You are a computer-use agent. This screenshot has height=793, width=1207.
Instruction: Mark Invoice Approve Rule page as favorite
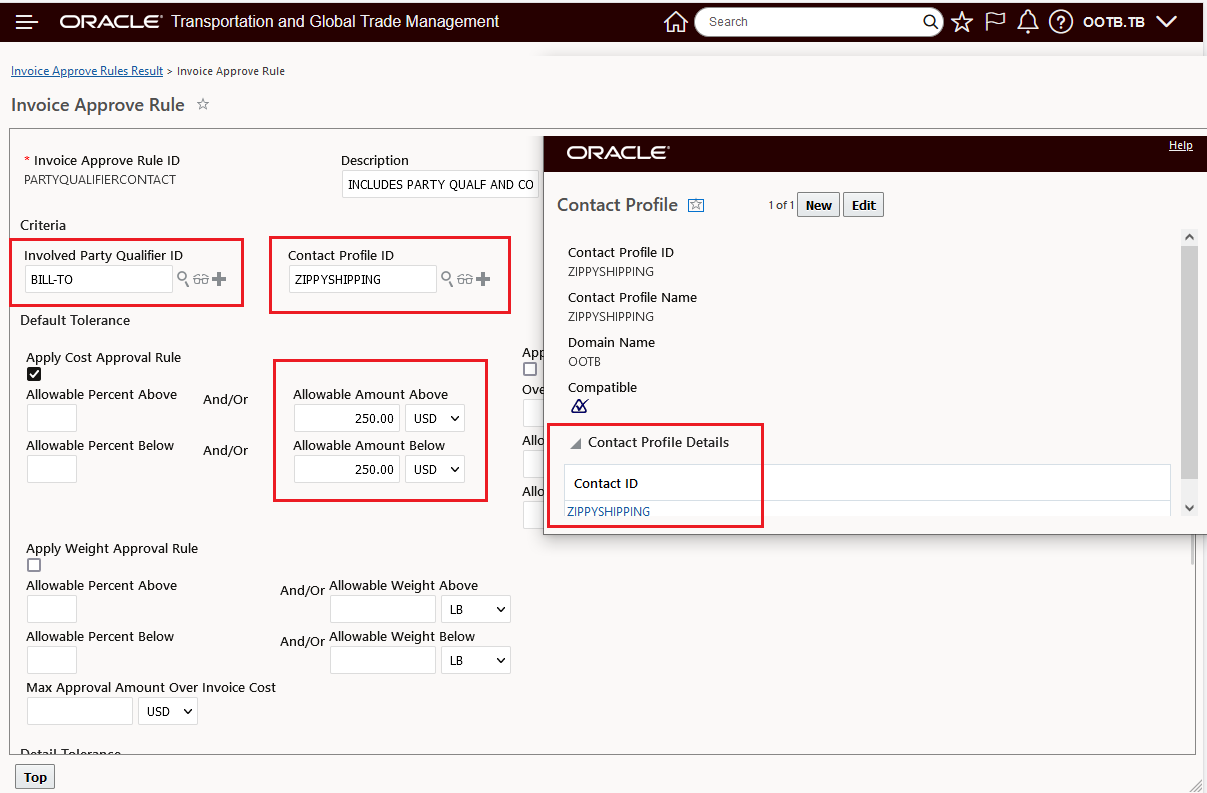(203, 104)
